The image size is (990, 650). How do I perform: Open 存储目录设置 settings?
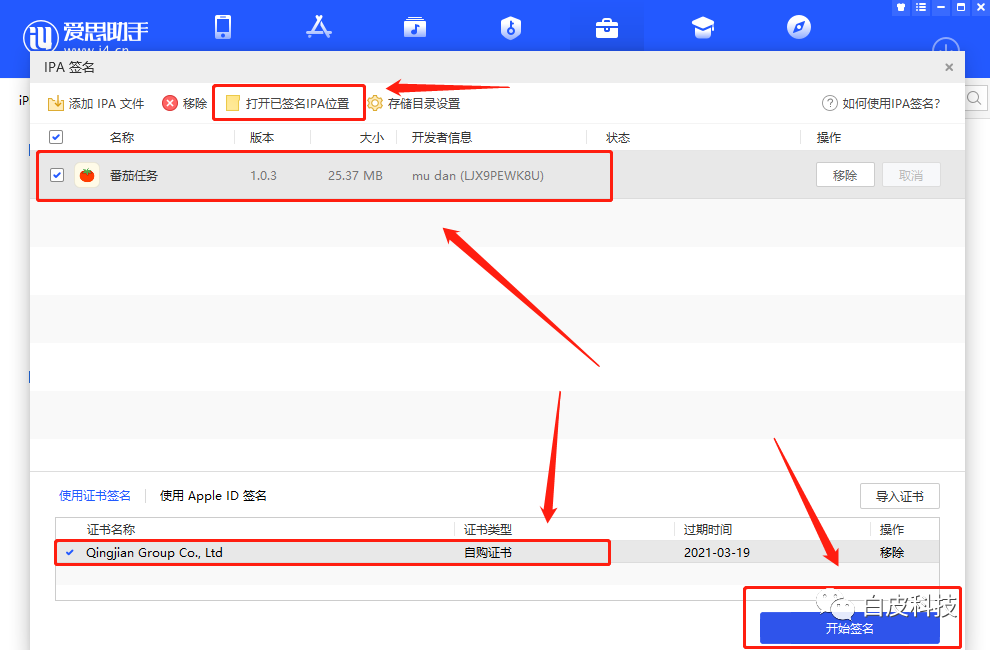414,104
